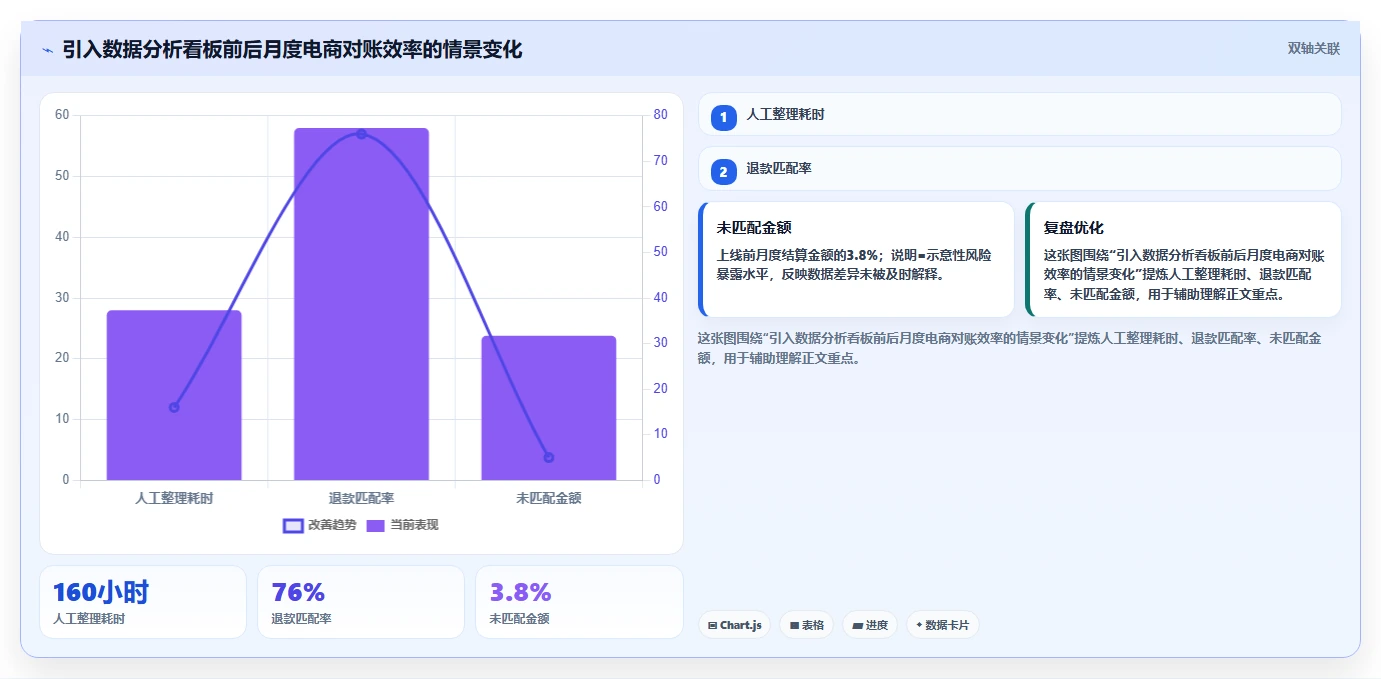
Task: Click the icon in the 表格 tag
Action: click(794, 625)
